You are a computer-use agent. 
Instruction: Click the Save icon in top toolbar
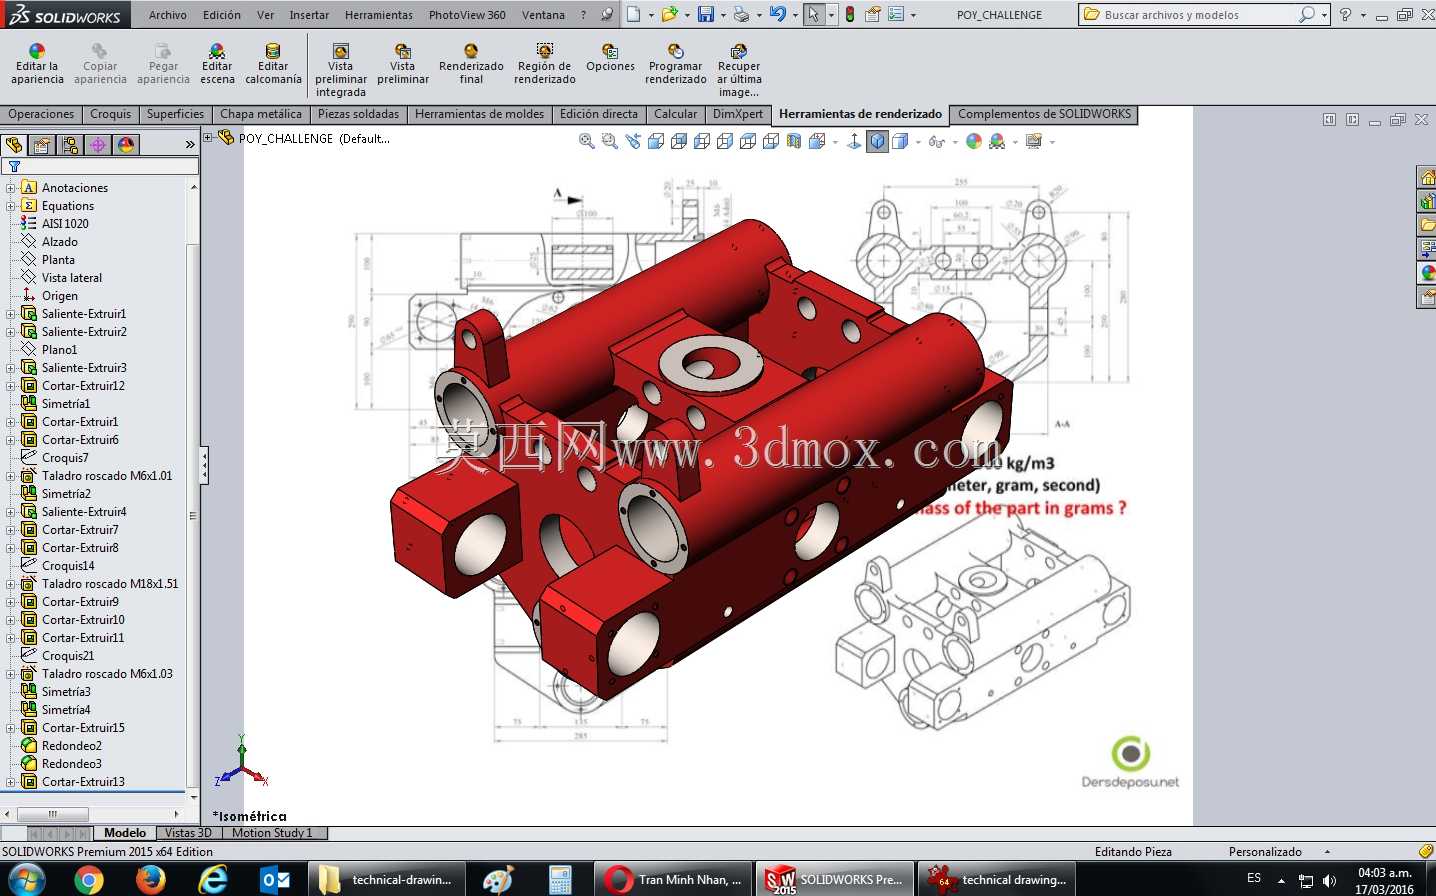tap(706, 15)
